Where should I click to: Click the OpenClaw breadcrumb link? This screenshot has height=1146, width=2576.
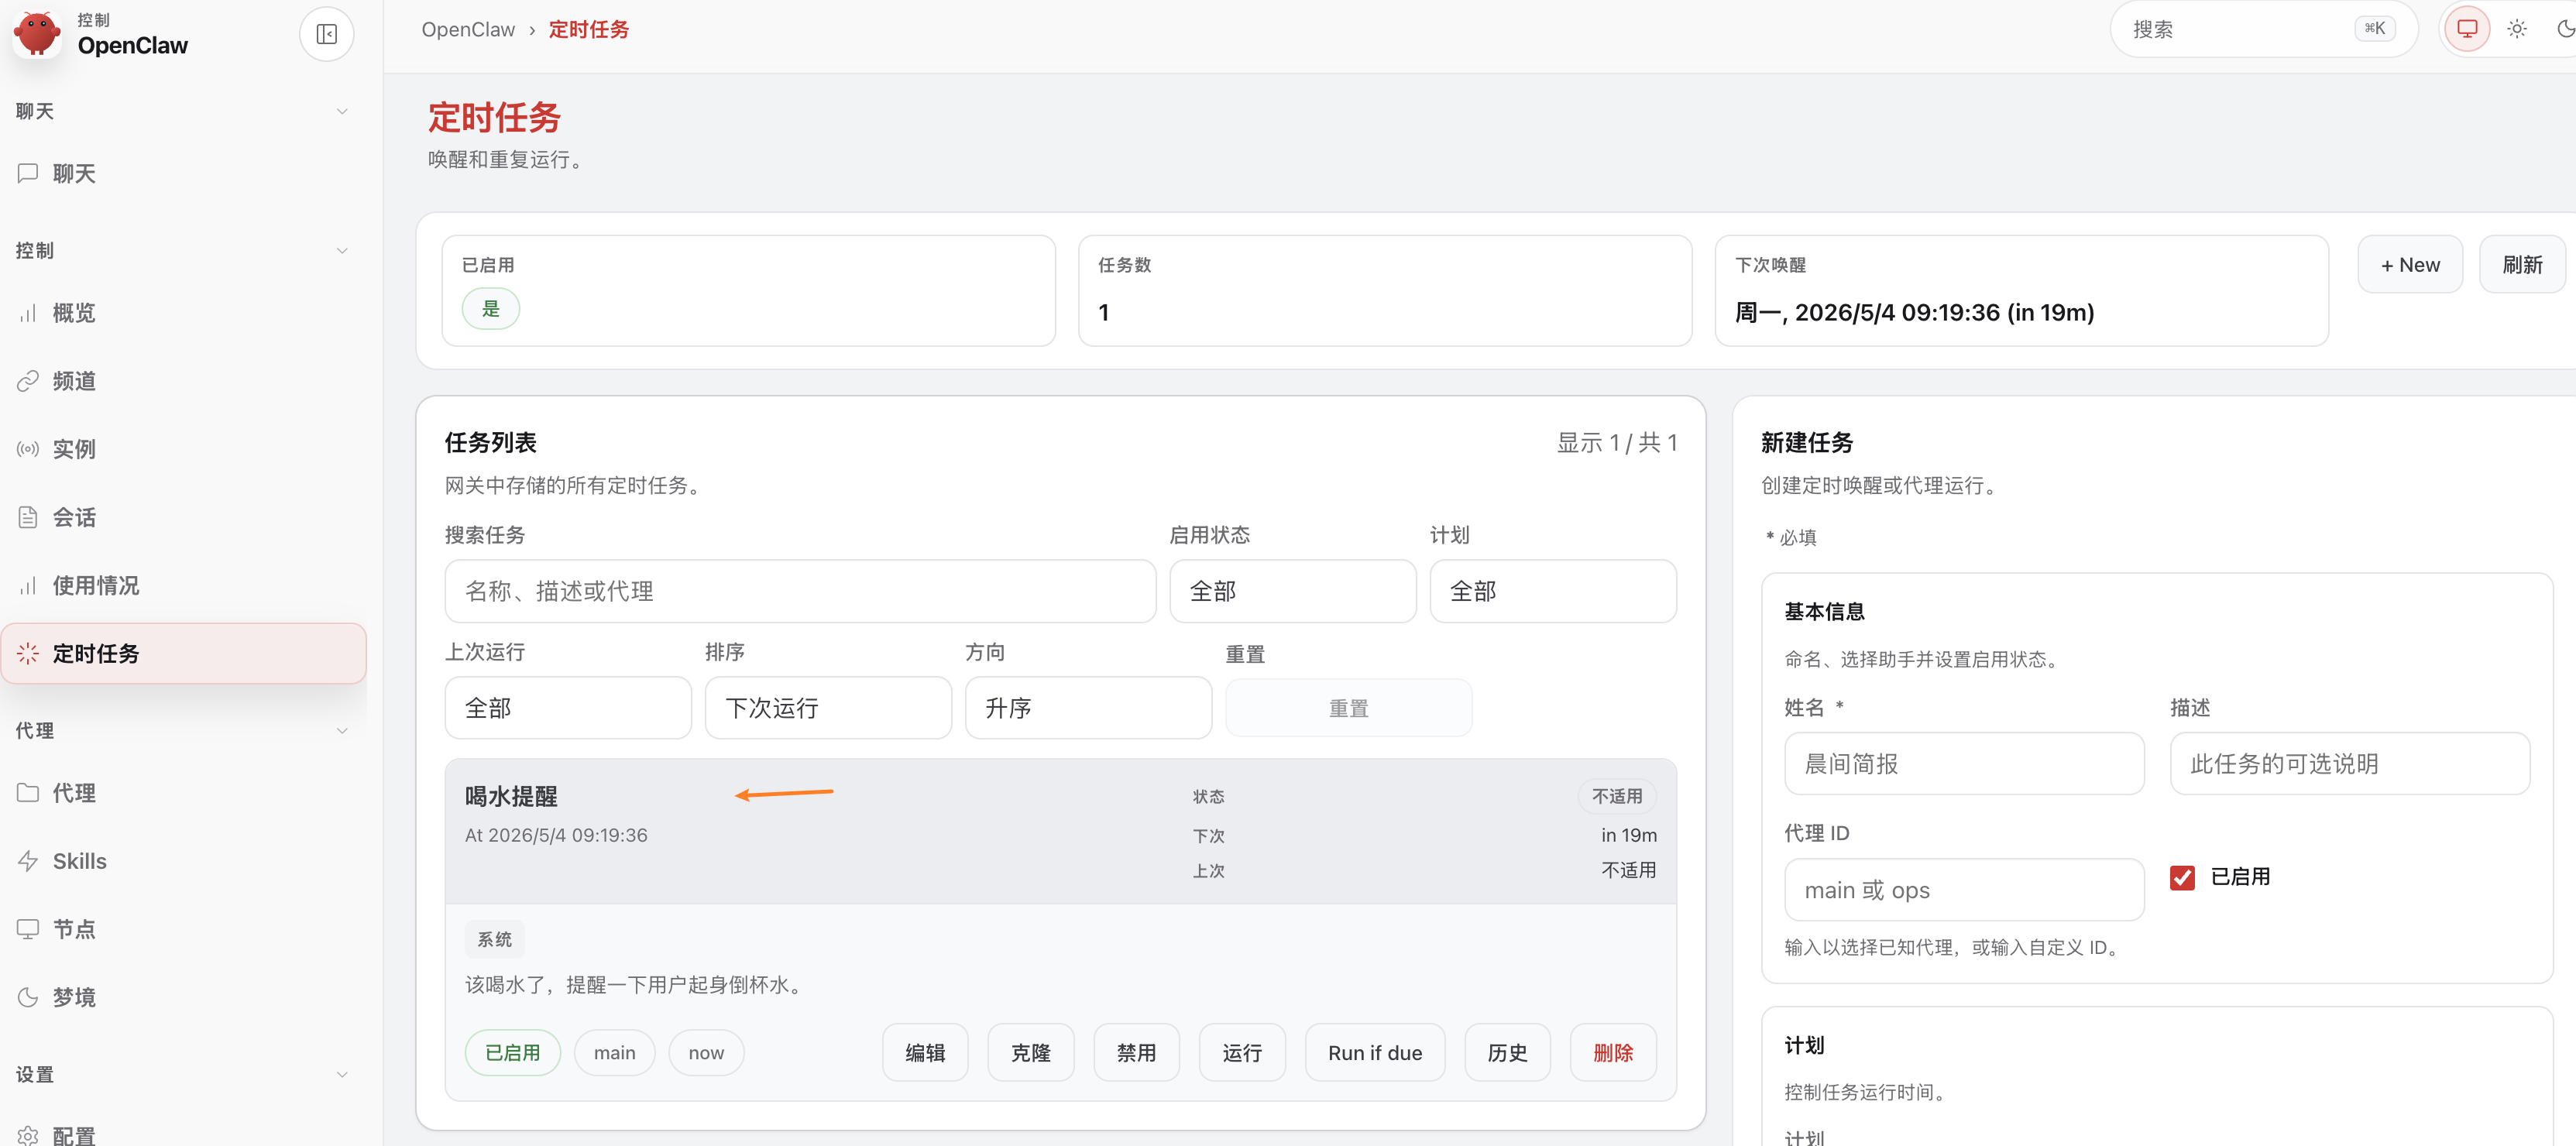pos(468,29)
